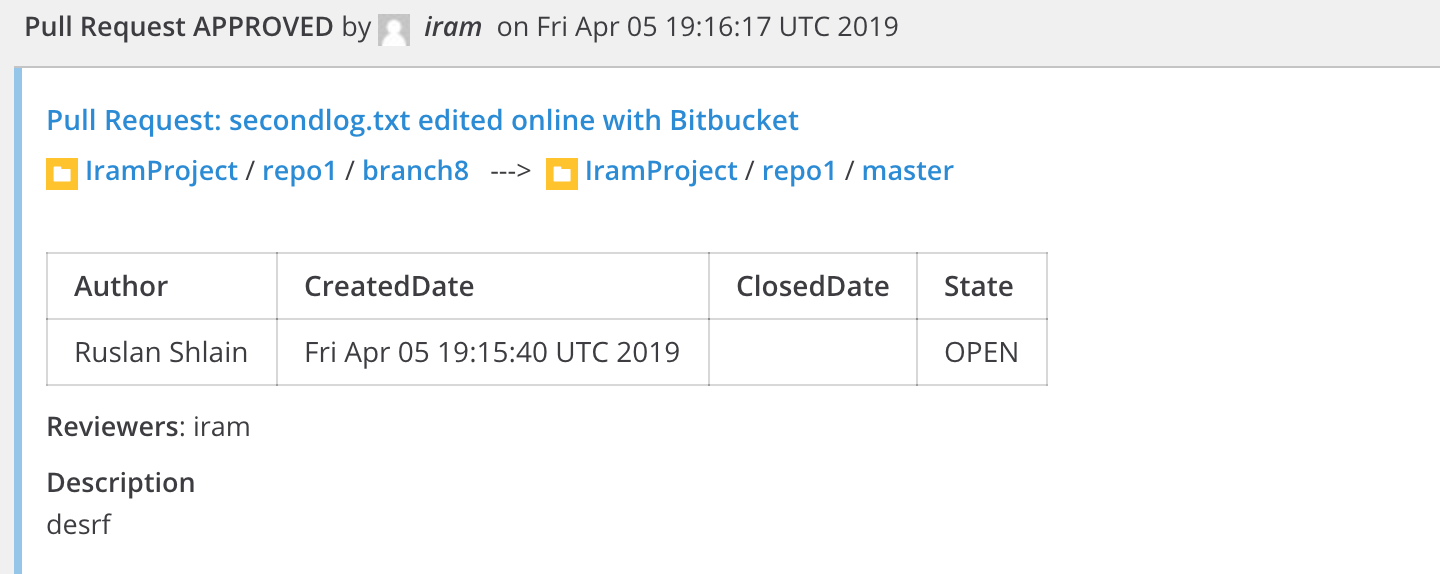Open the destination repo1 repository link

tap(799, 171)
